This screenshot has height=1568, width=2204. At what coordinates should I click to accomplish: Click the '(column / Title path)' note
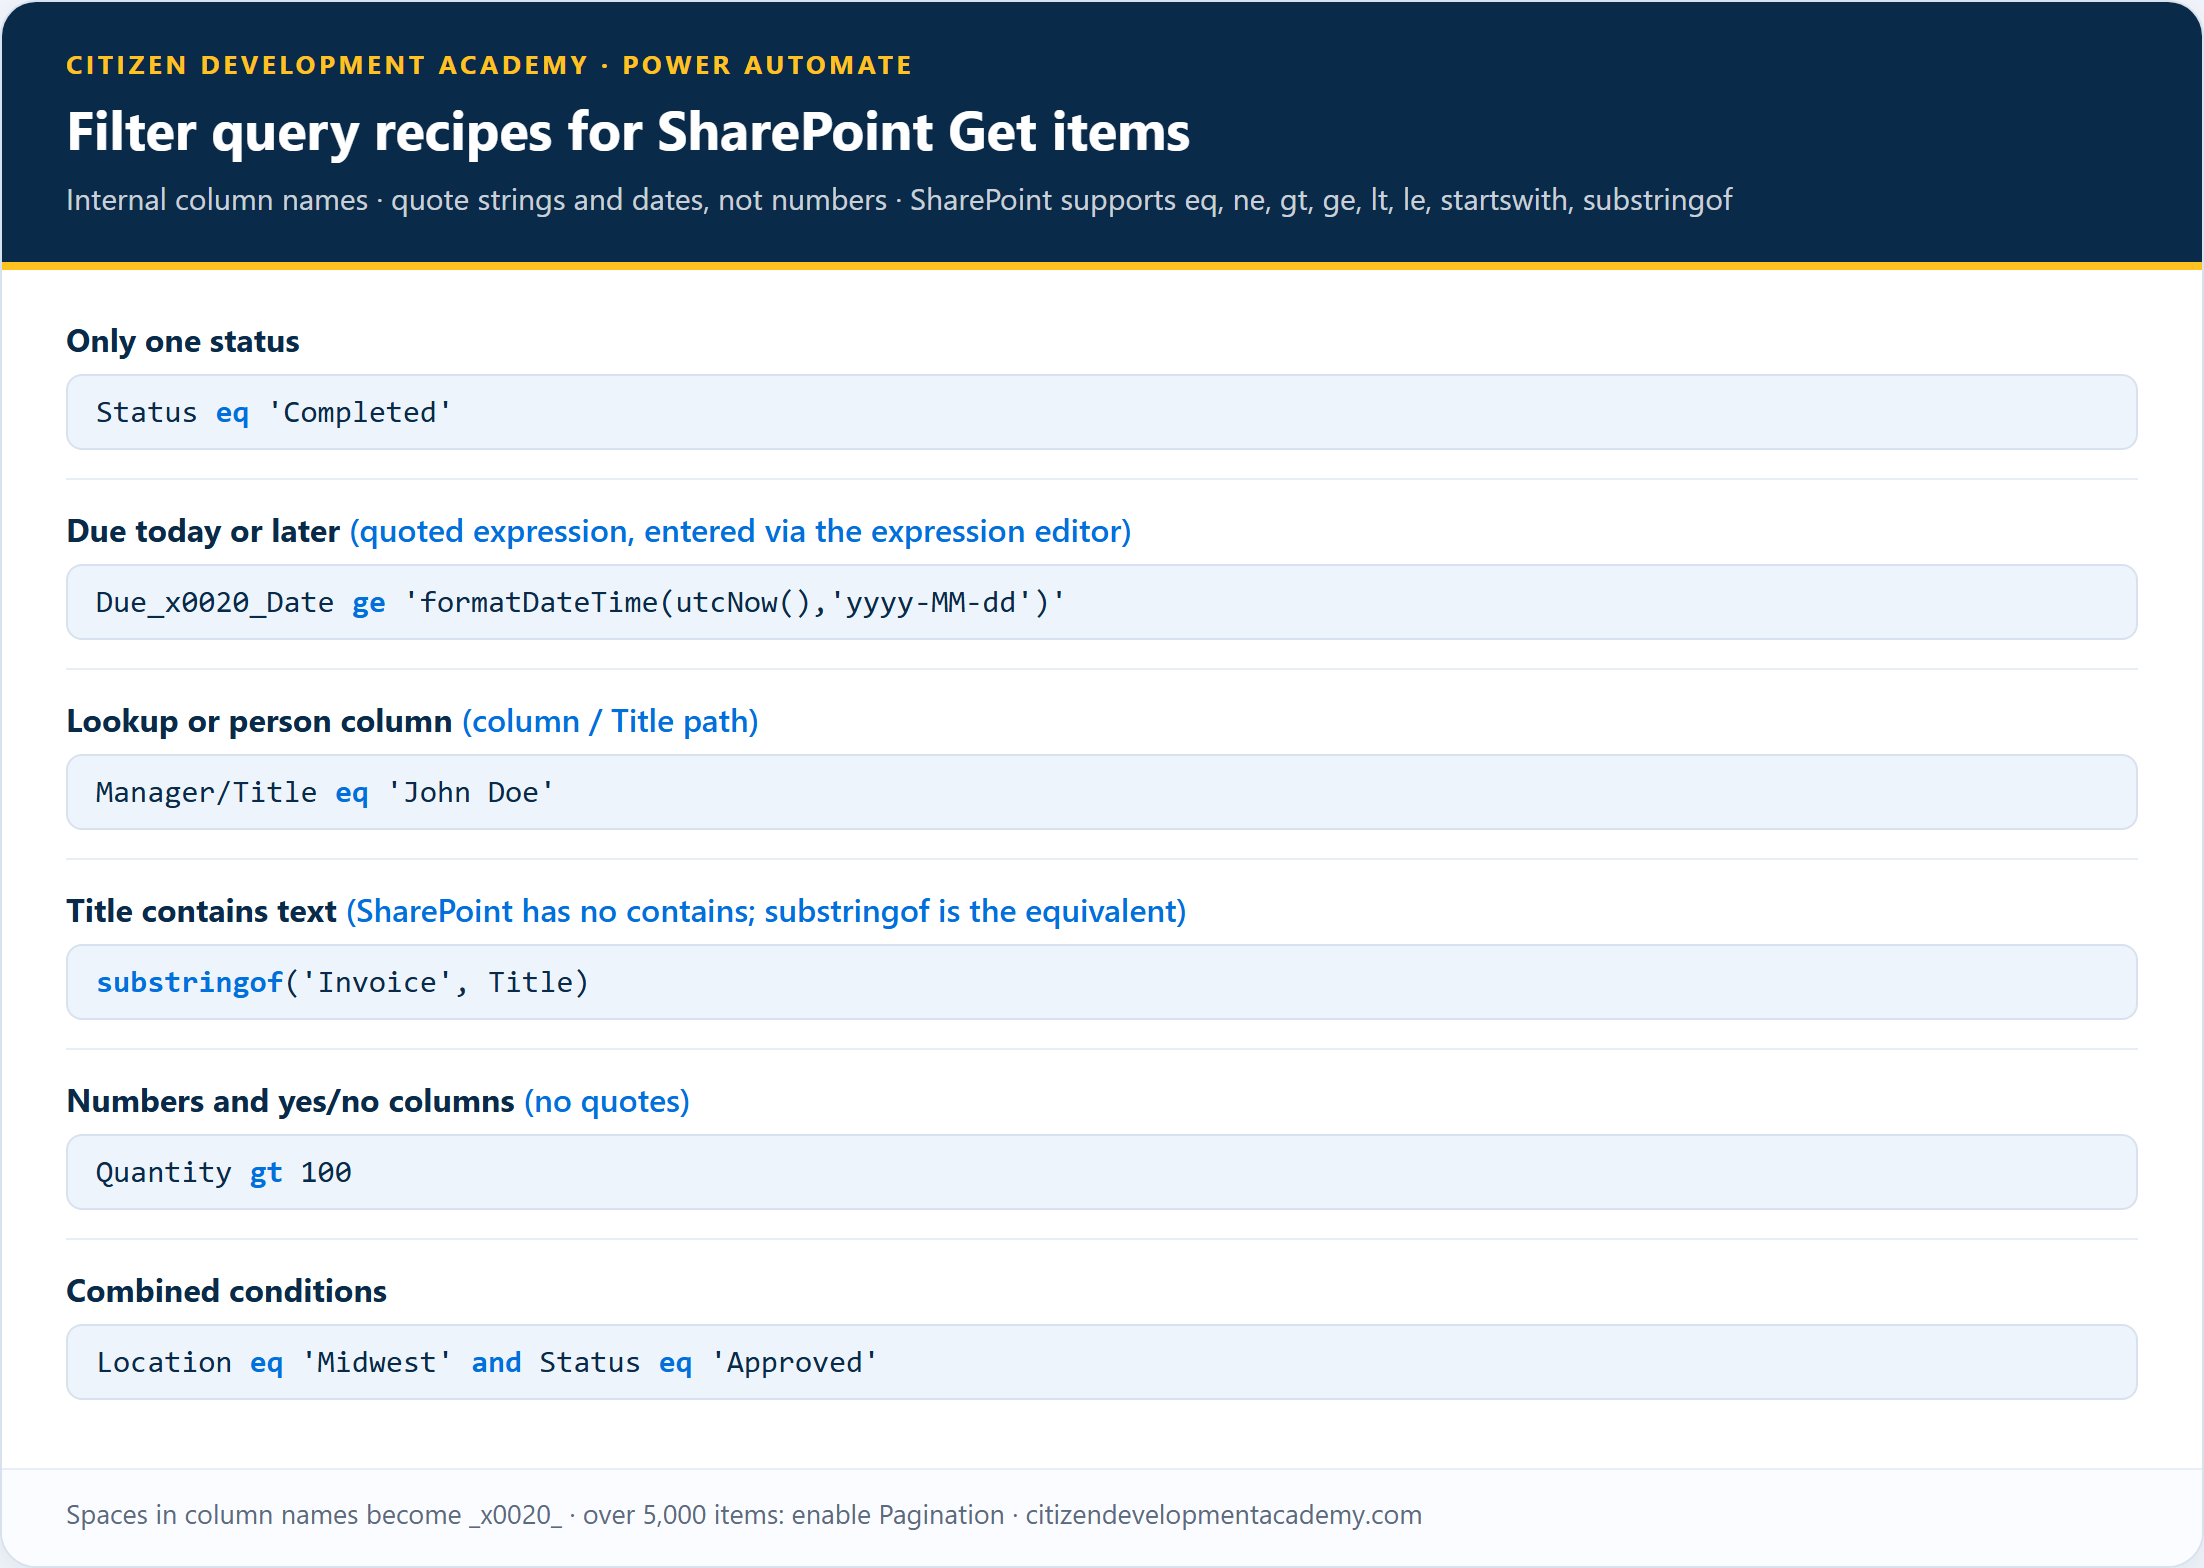pyautogui.click(x=610, y=721)
